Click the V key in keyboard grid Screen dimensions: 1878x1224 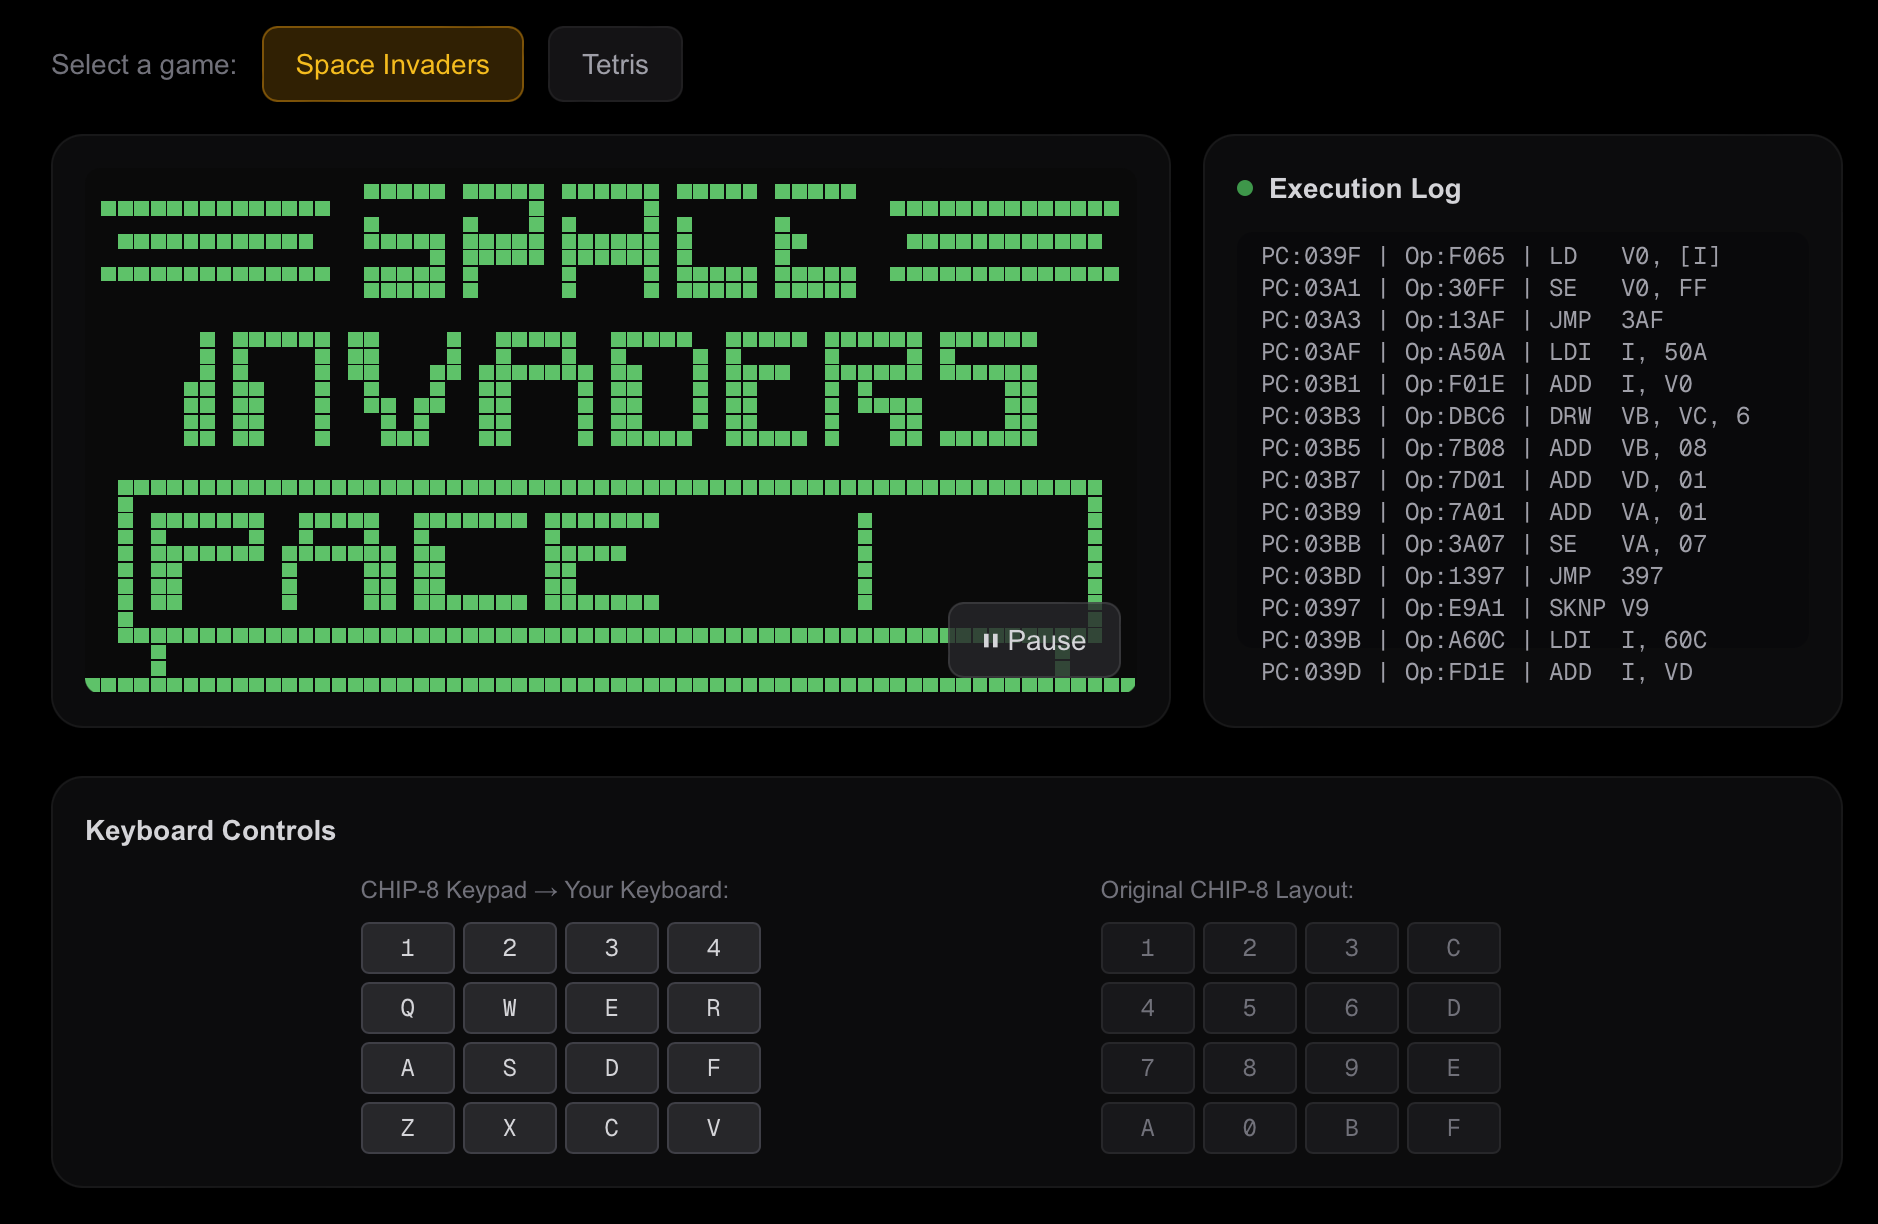coord(713,1128)
